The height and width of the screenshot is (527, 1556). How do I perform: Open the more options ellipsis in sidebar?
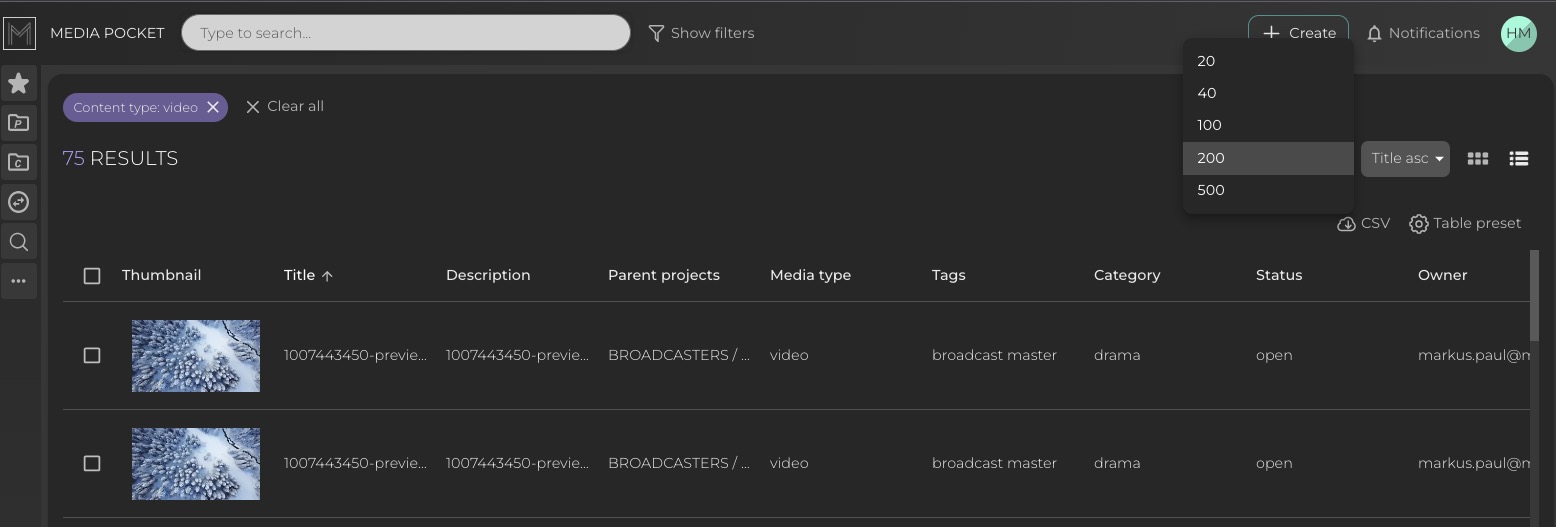tap(18, 281)
